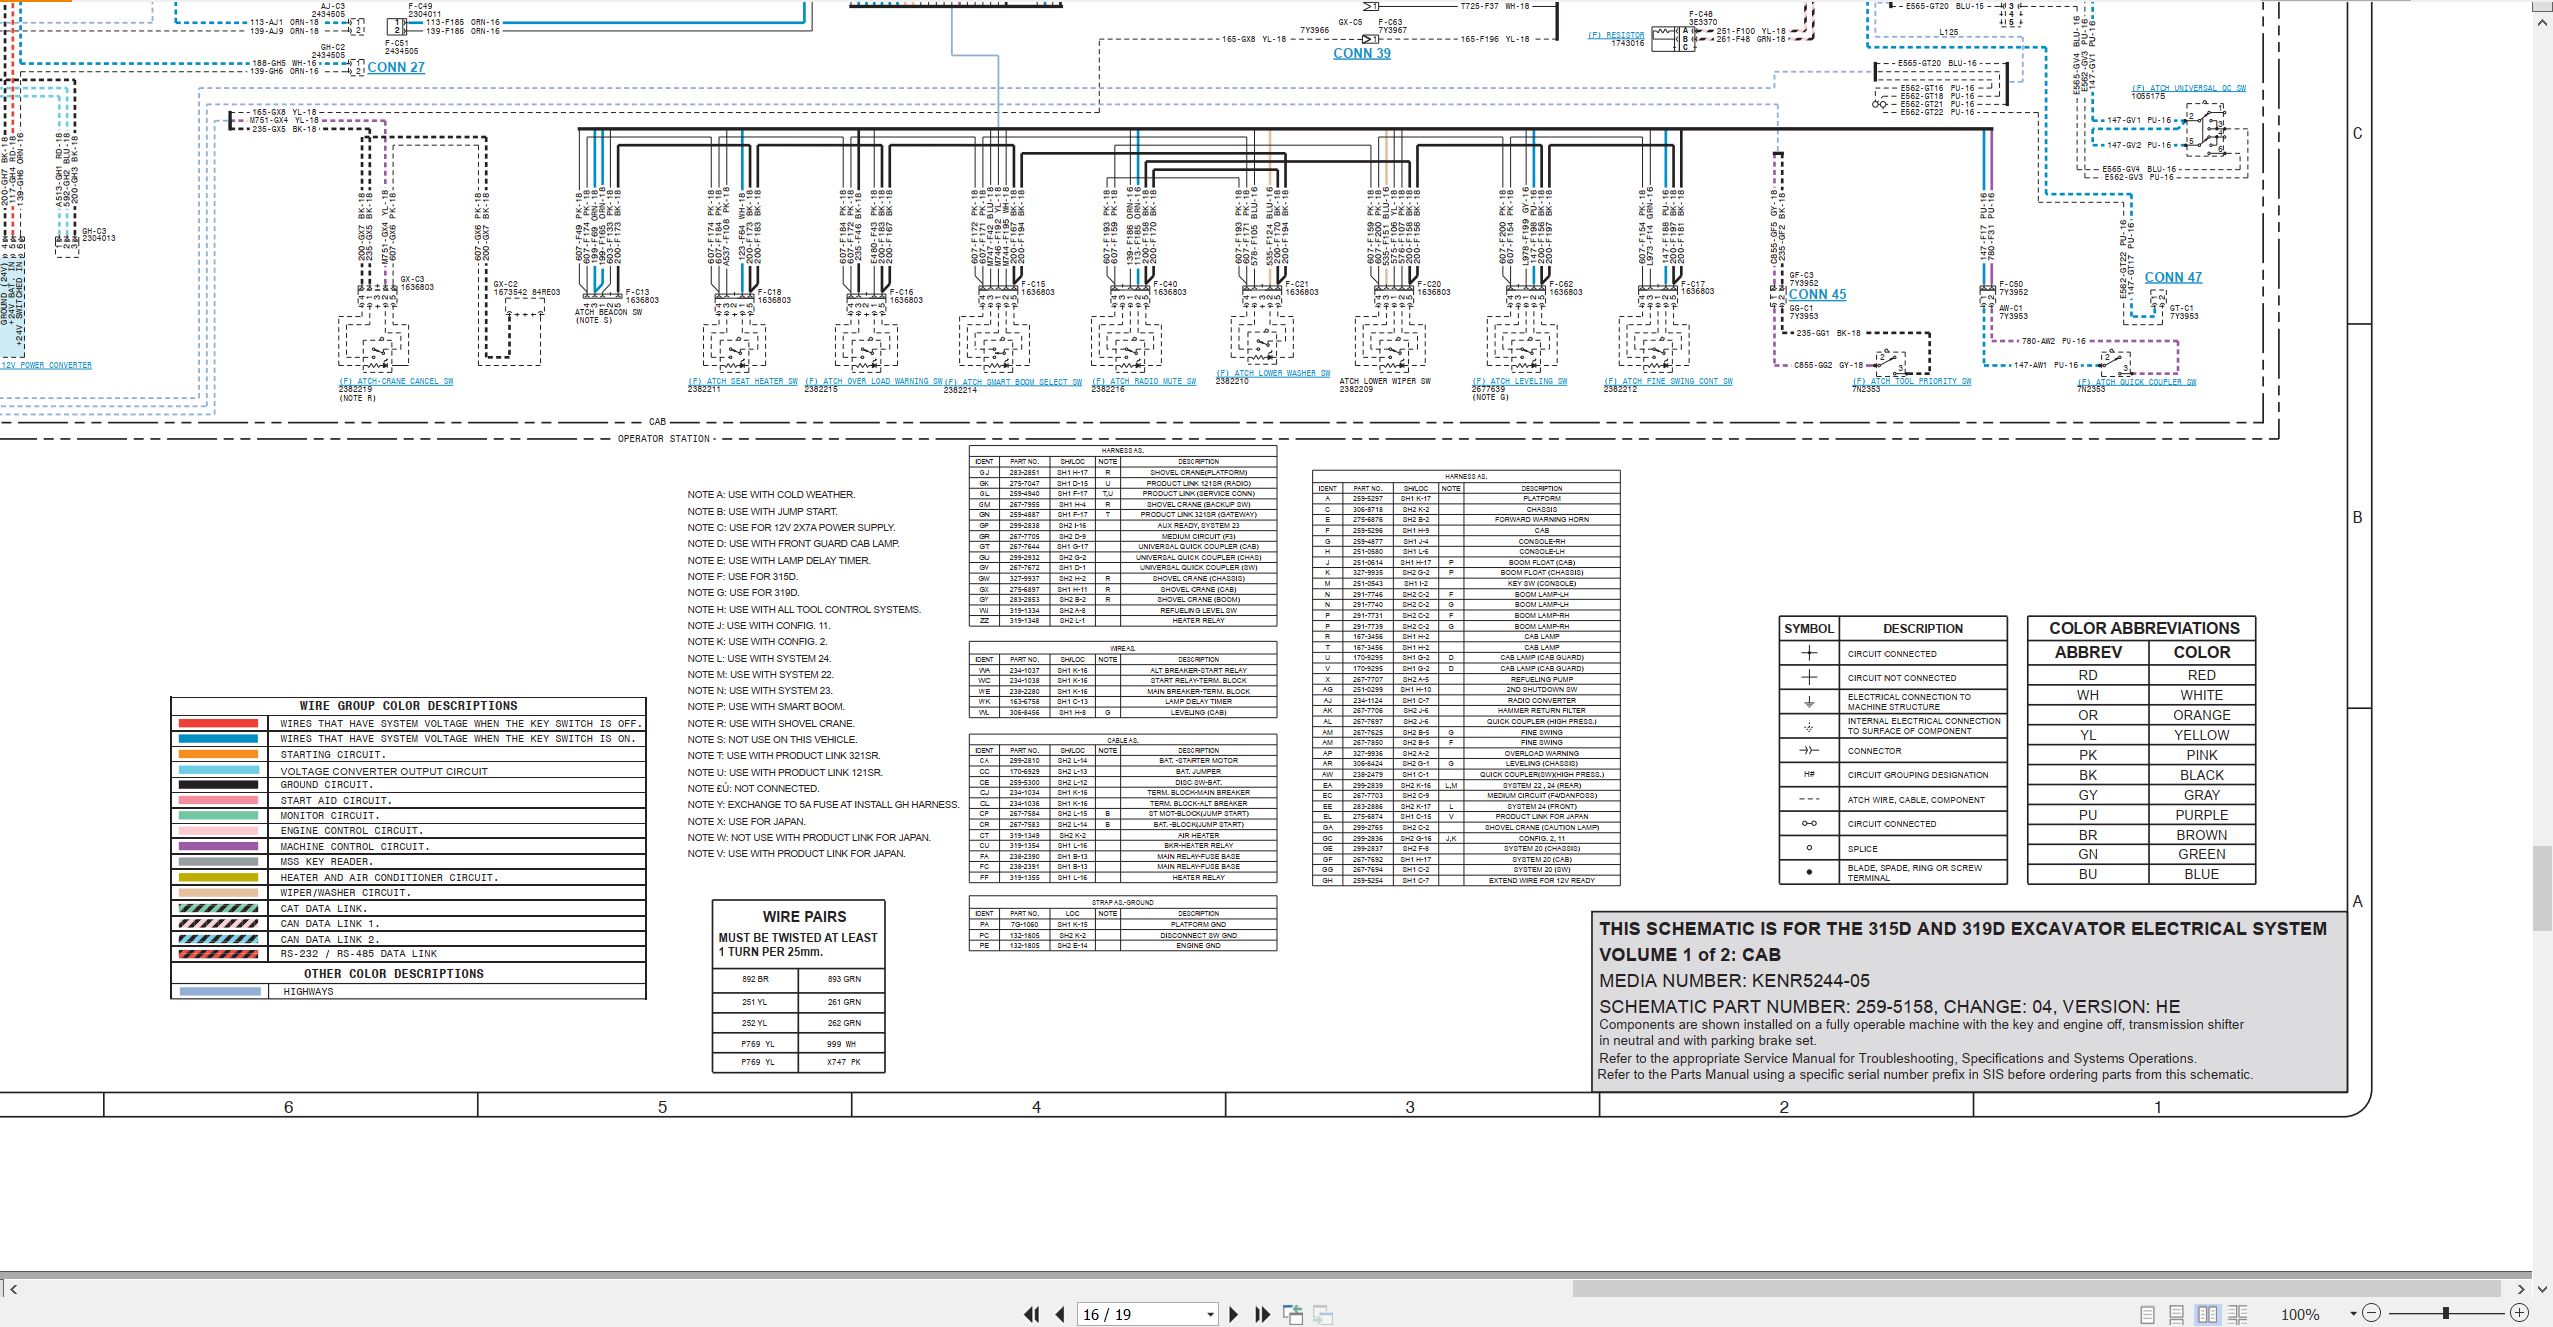Follow the ATCH-CRANE CANCEL SW link
This screenshot has width=2553, height=1327.
[x=396, y=381]
